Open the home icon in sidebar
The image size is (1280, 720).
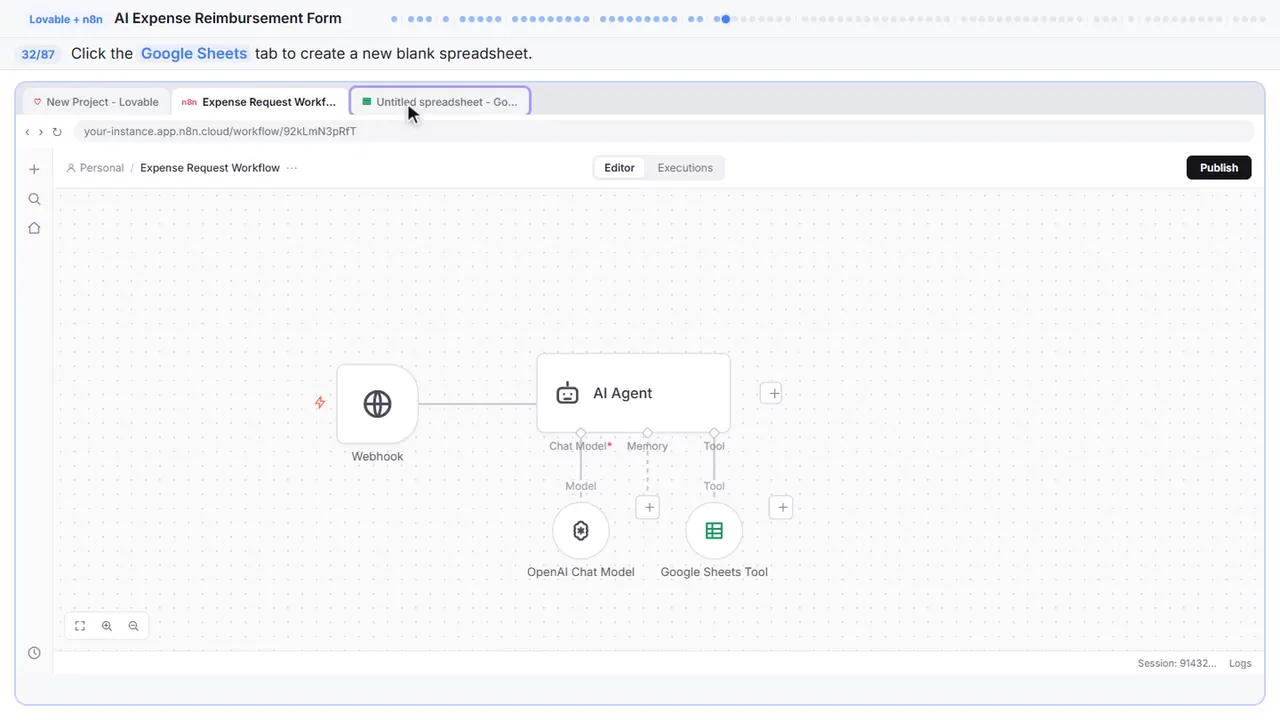34,228
